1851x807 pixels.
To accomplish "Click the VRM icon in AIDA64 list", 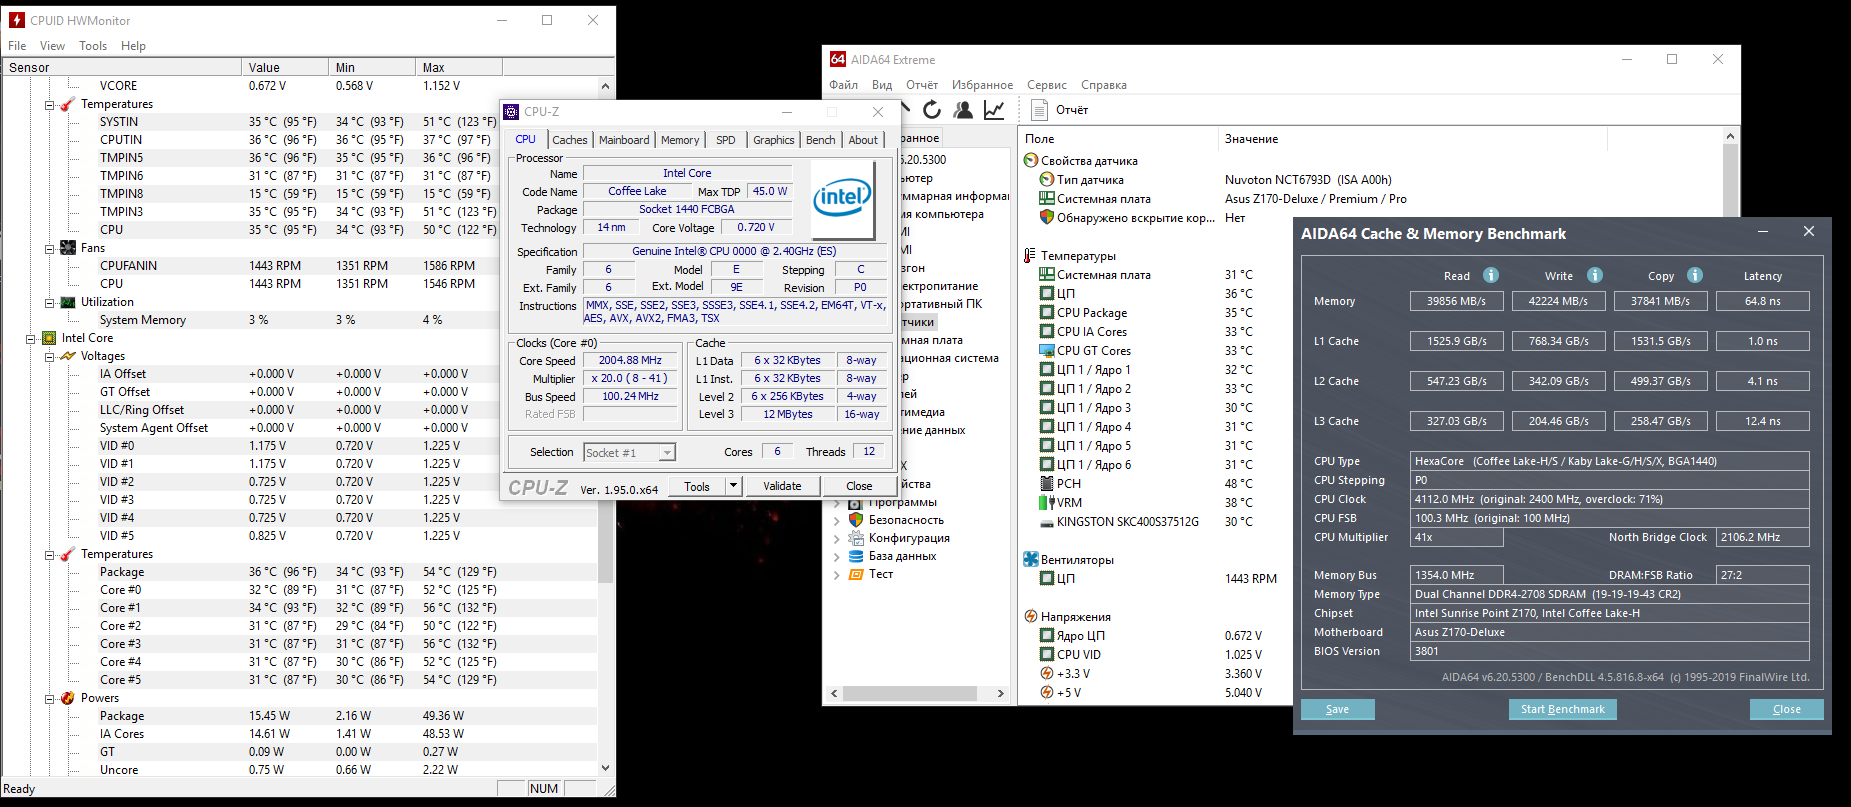I will (1047, 503).
